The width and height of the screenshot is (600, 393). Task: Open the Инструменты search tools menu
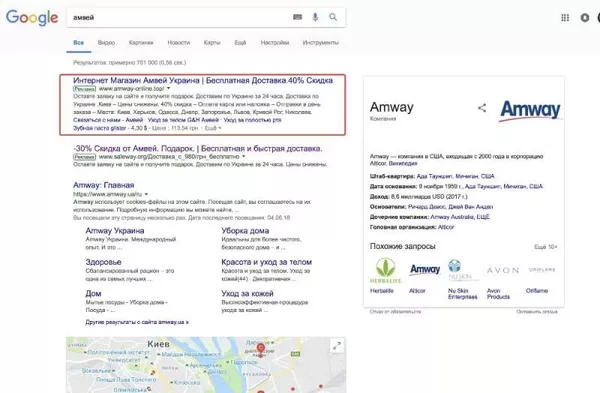tap(320, 42)
